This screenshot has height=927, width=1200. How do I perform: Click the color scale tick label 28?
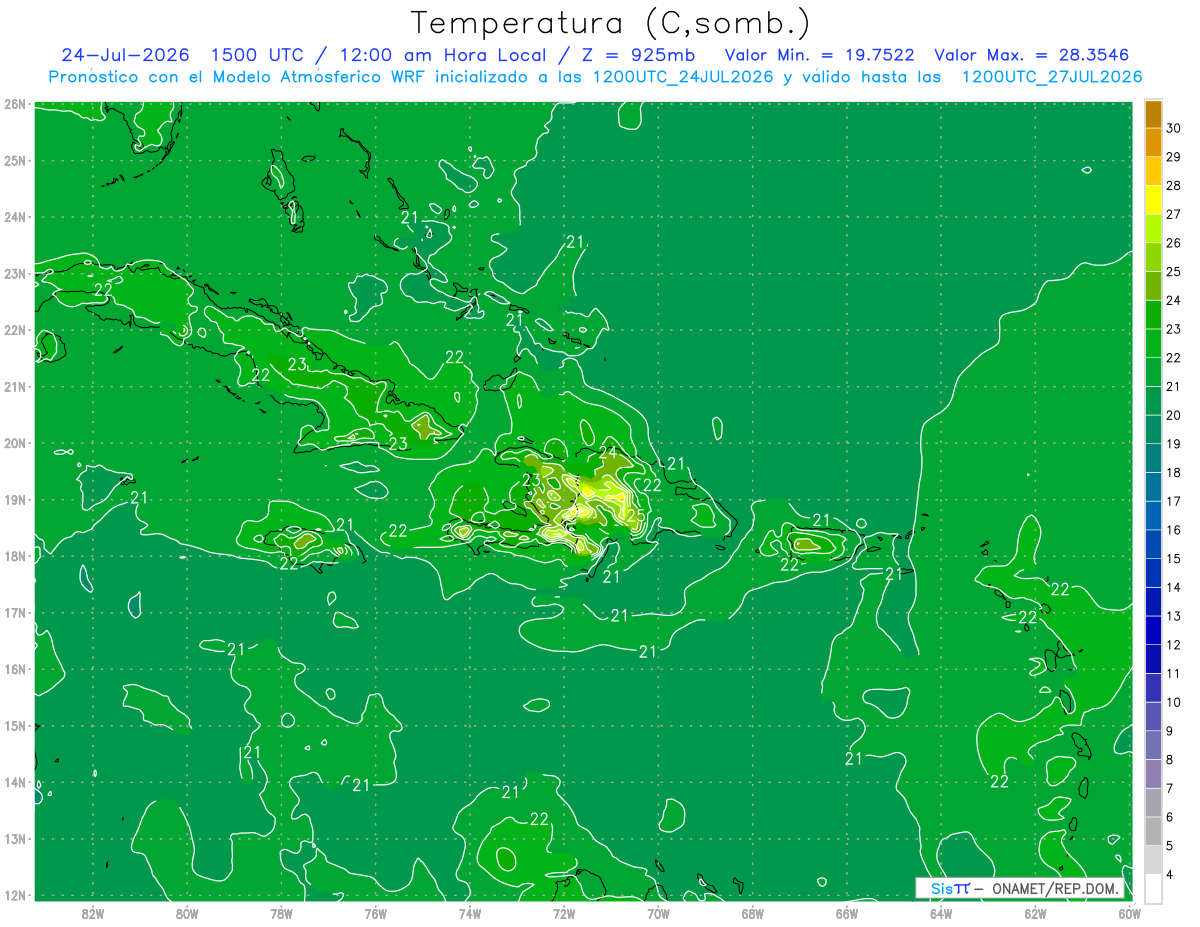pyautogui.click(x=1173, y=185)
